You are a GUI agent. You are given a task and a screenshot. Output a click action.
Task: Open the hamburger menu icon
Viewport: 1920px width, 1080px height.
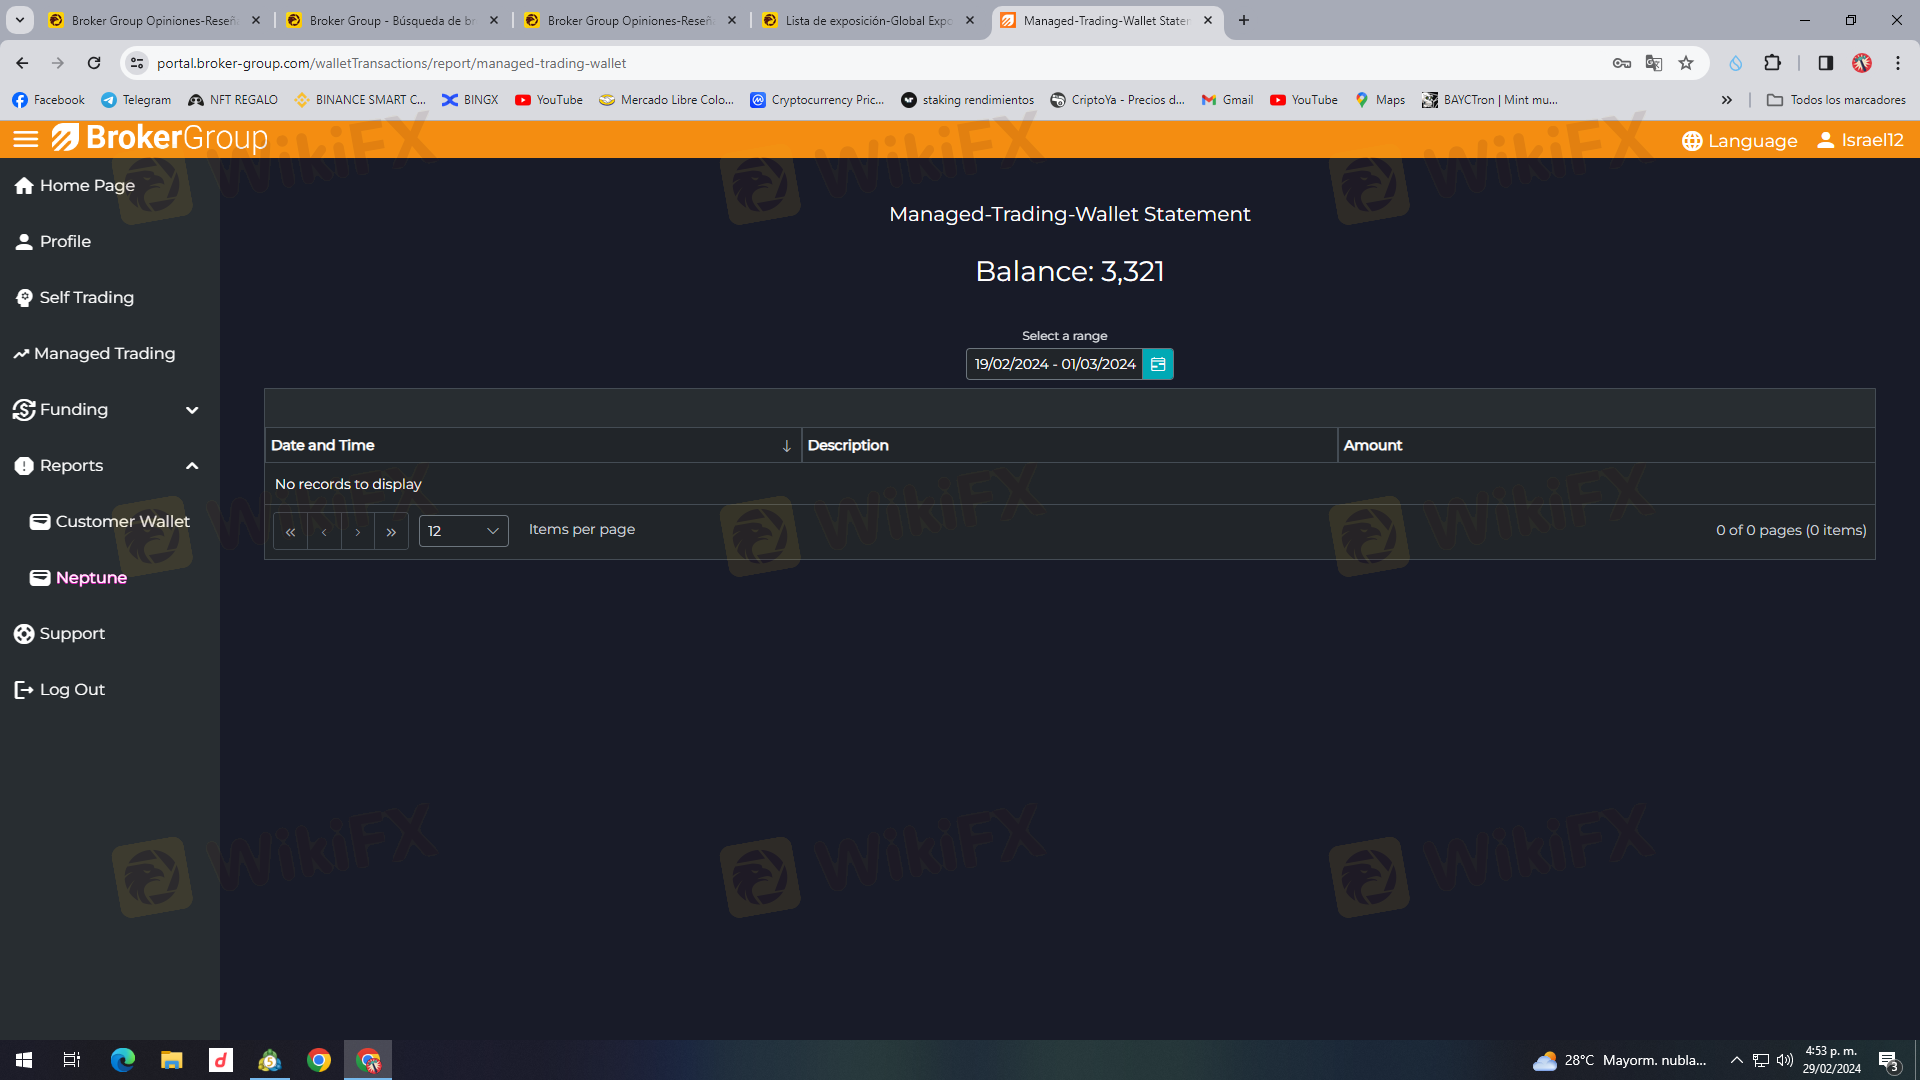point(26,140)
